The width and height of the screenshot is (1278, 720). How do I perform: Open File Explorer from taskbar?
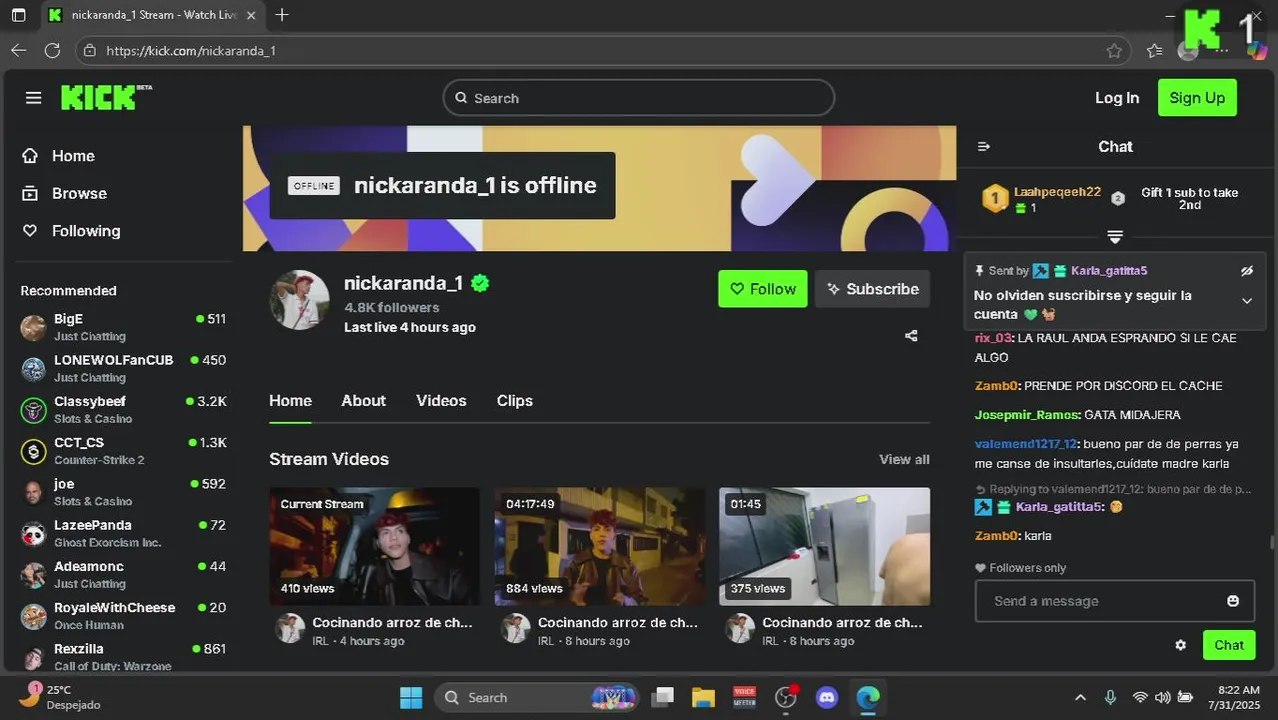pyautogui.click(x=703, y=697)
